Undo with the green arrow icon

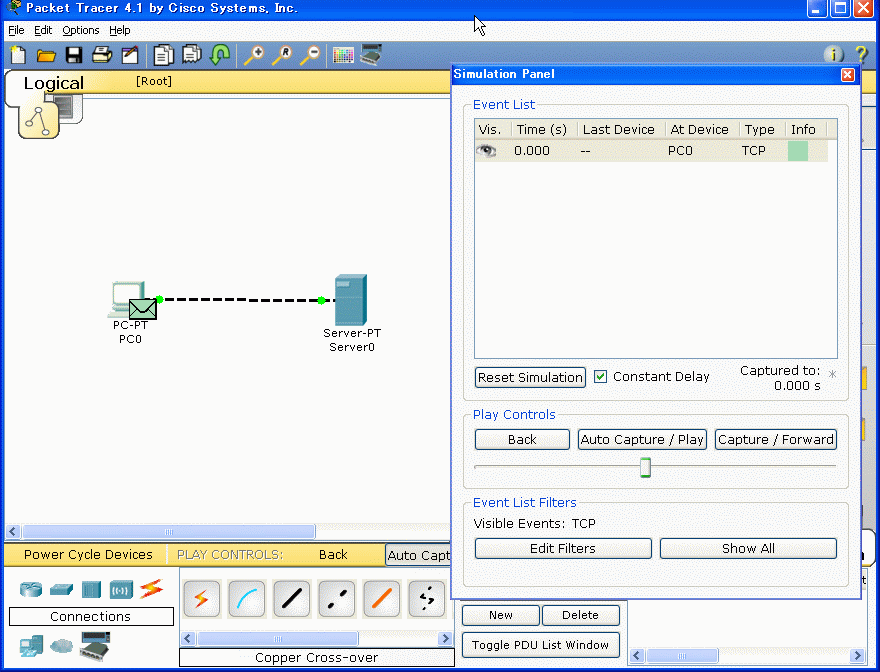[220, 55]
